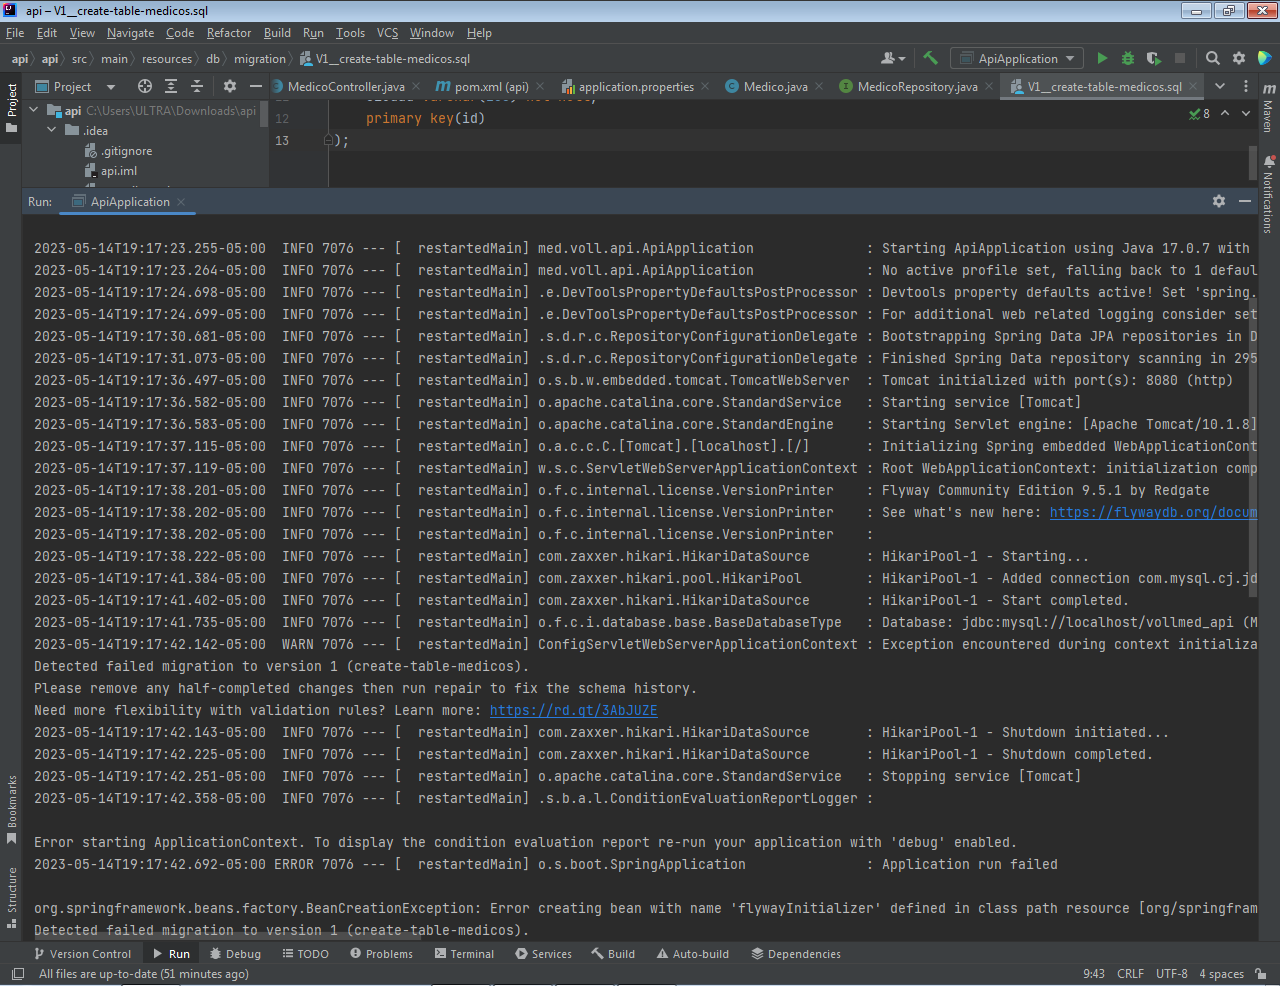1280x986 pixels.
Task: Switch to the Medico.java editor tab
Action: click(774, 87)
